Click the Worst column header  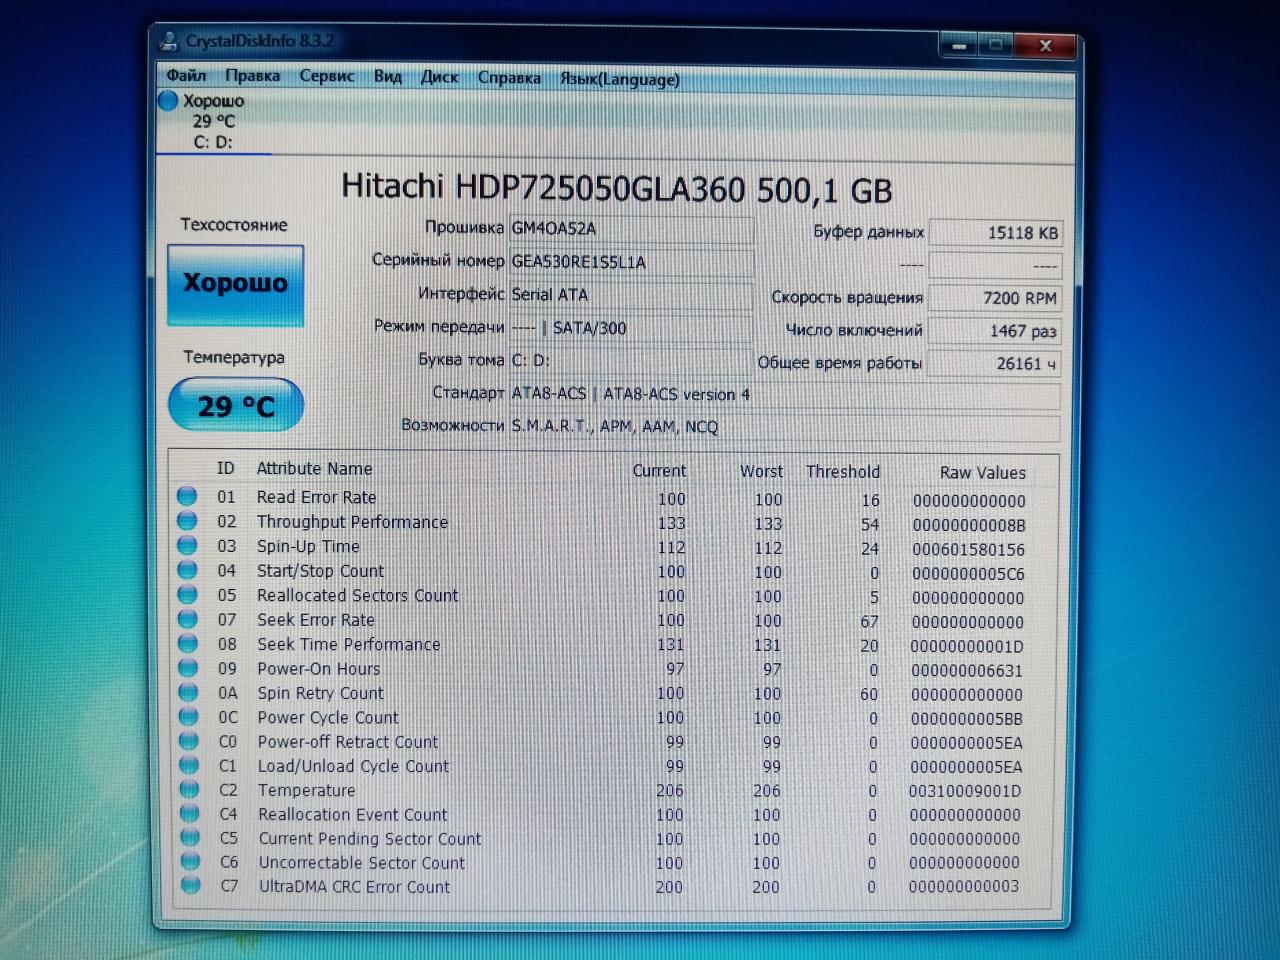click(x=761, y=471)
